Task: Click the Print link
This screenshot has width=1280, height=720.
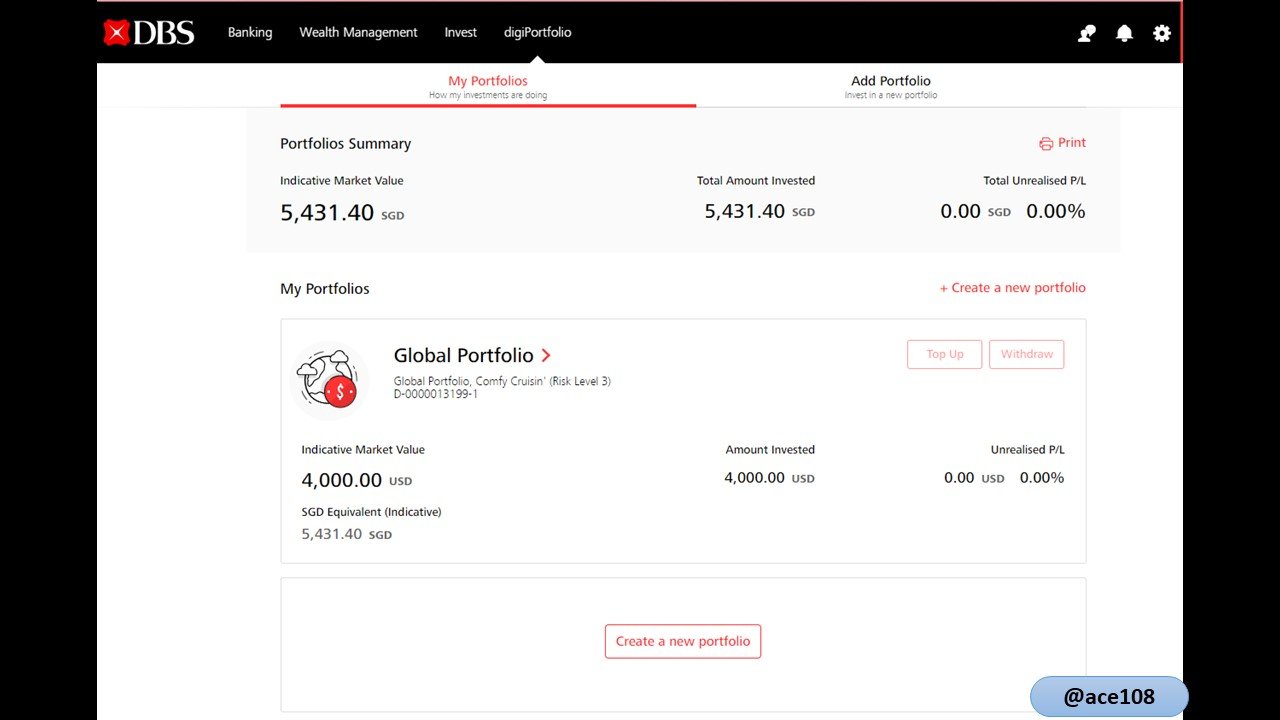Action: 1072,143
